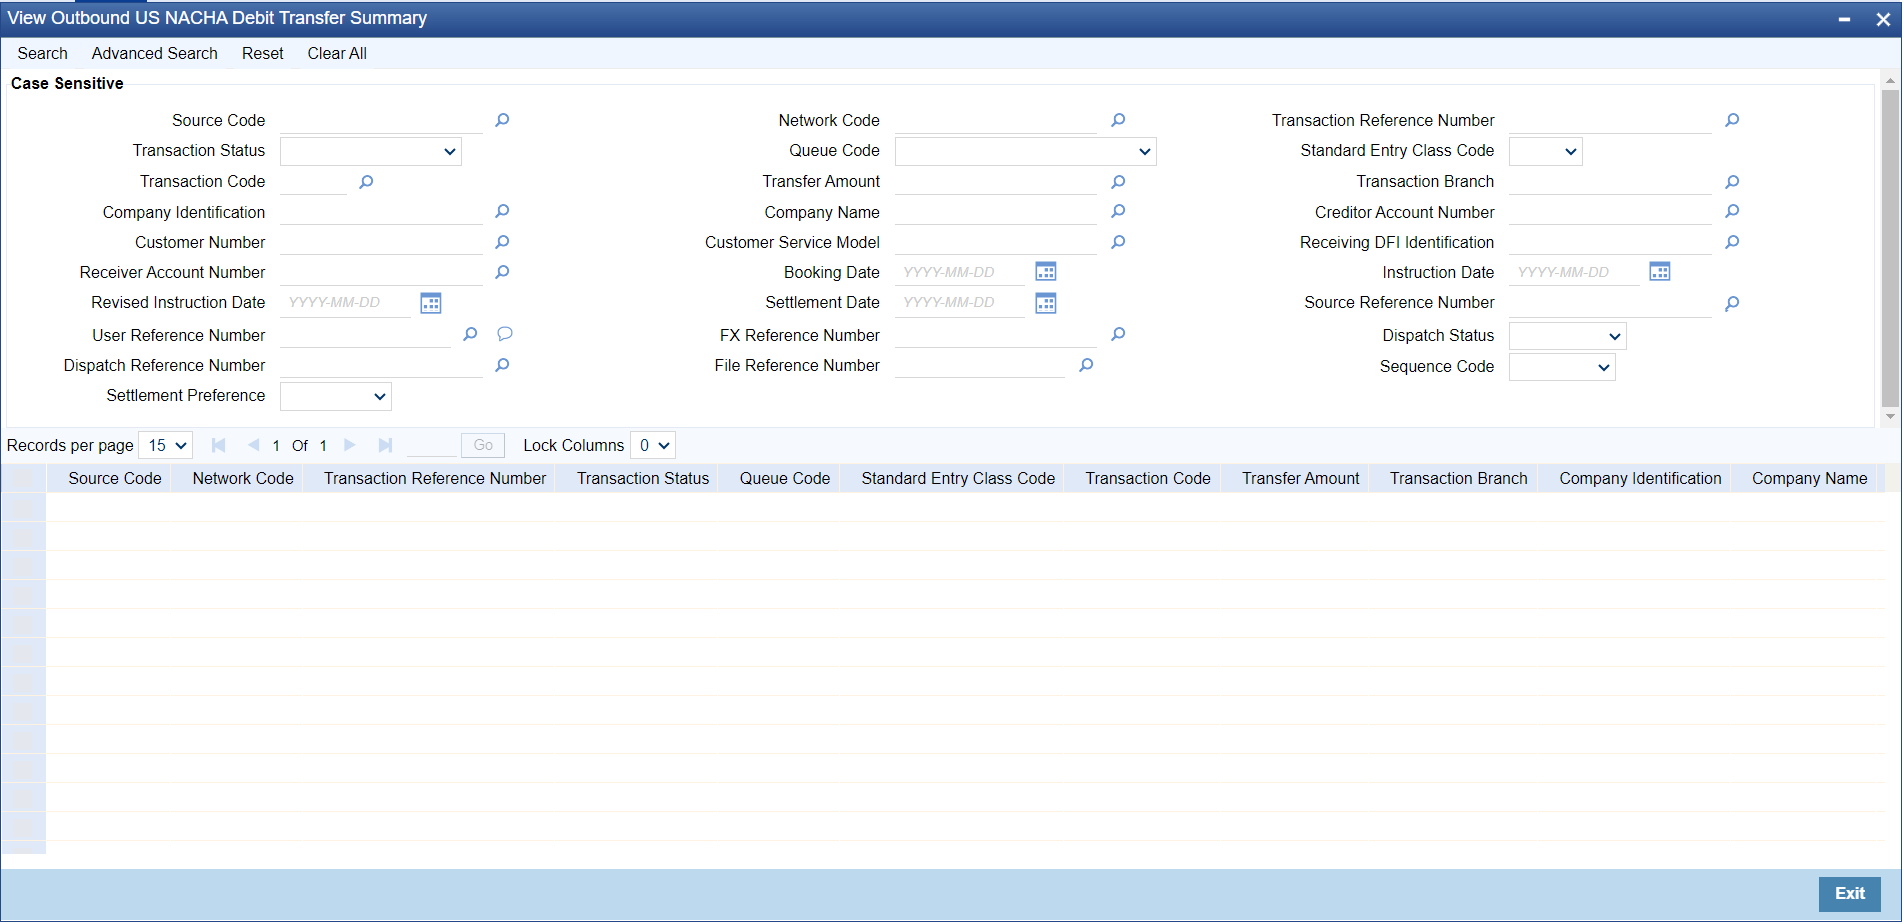1903x924 pixels.
Task: Open the Dispatch Status dropdown
Action: (x=1568, y=336)
